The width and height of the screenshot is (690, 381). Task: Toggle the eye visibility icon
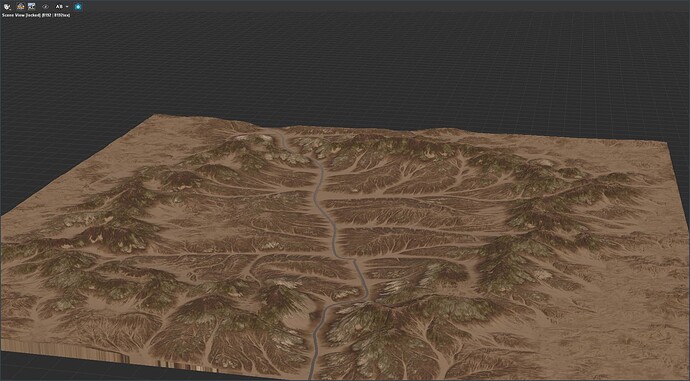click(x=45, y=7)
